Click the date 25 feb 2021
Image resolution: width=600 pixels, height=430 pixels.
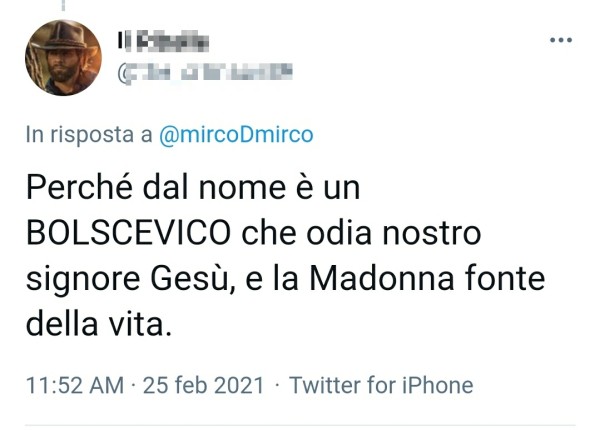click(x=204, y=385)
